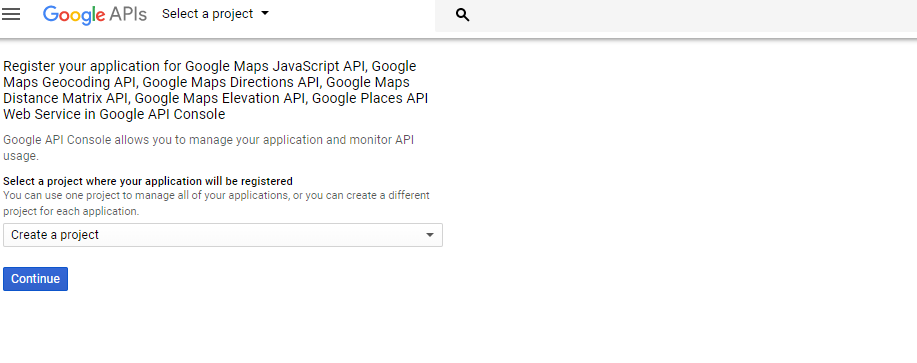Click Web Service in Google API Console text
The height and width of the screenshot is (363, 917).
click(x=114, y=115)
